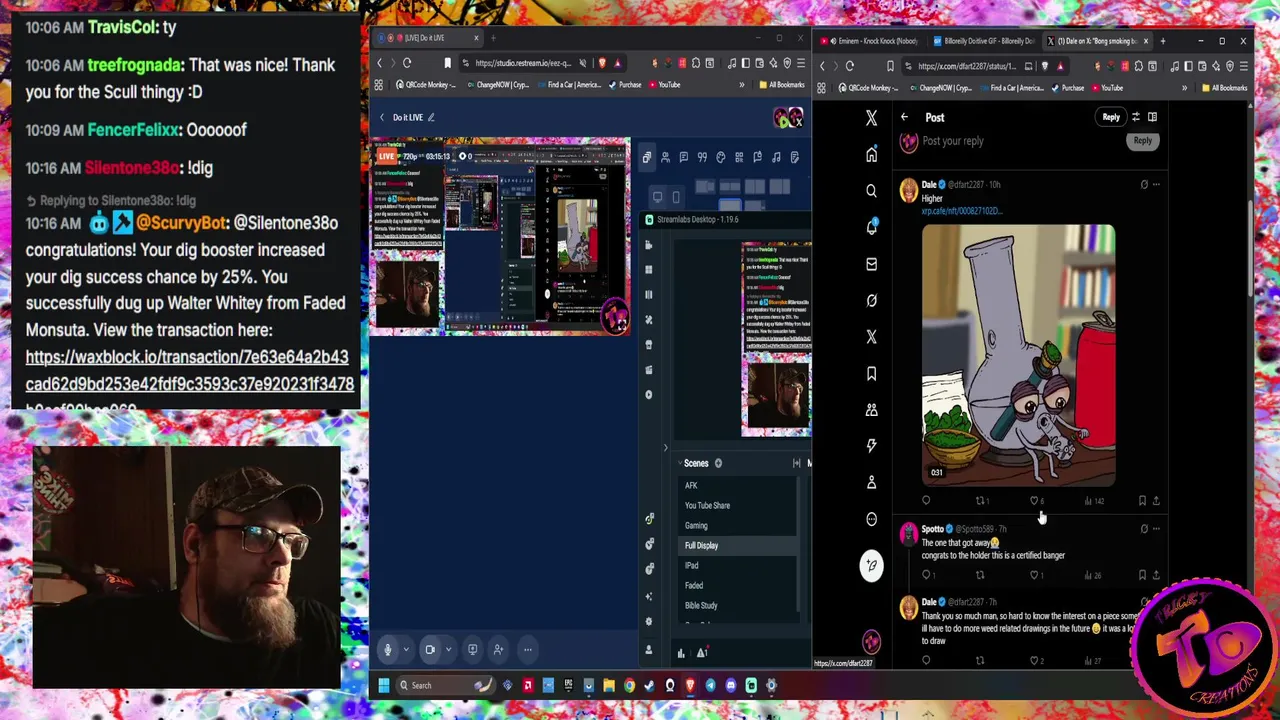Open the lightning bolt item in X sidebar

coord(871,446)
